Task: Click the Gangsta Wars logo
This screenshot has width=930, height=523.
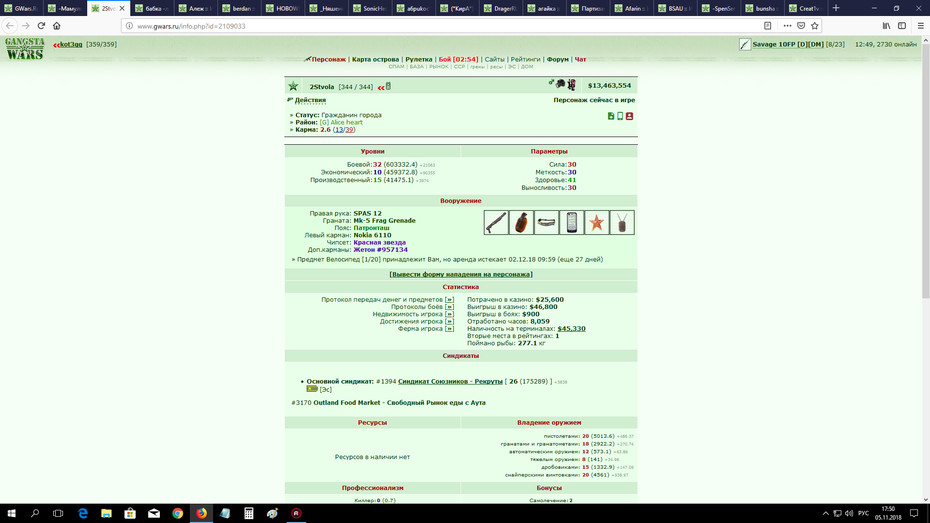Action: tap(24, 49)
